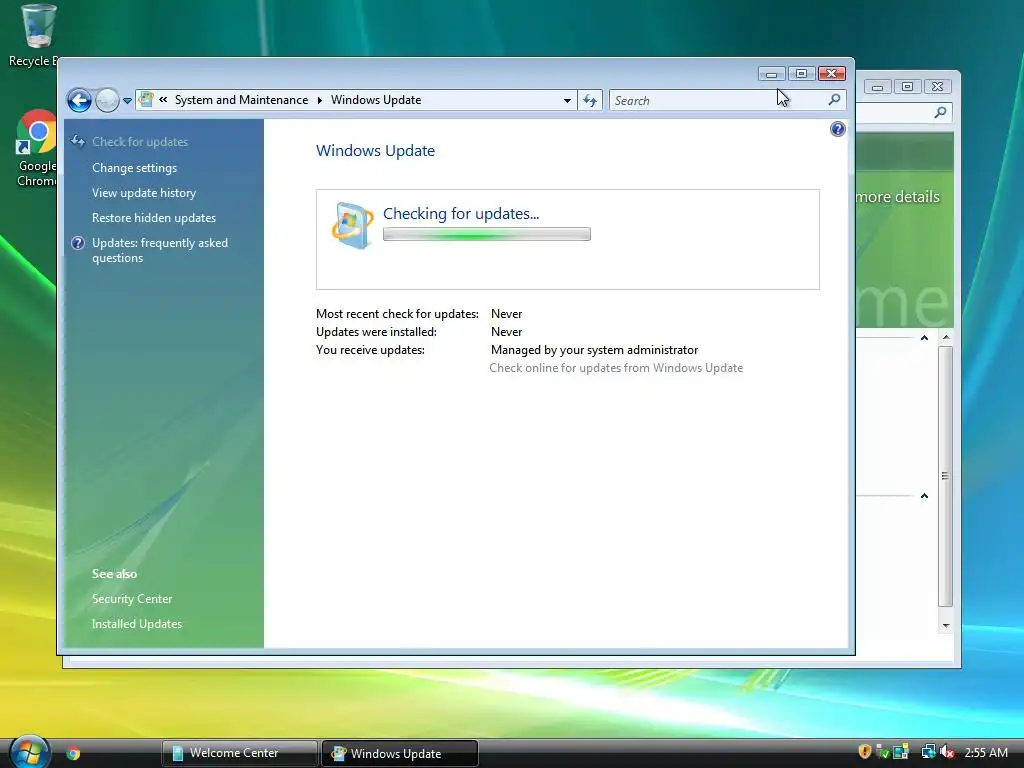Click the greyed Forward navigation button
This screenshot has width=1024, height=768.
pos(107,101)
